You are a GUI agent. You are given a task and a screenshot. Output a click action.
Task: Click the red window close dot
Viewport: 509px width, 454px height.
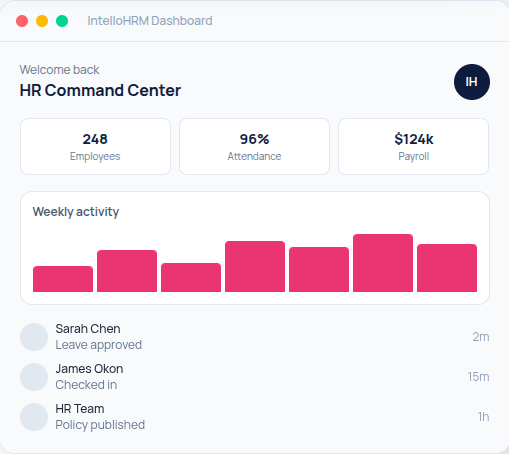(x=22, y=21)
